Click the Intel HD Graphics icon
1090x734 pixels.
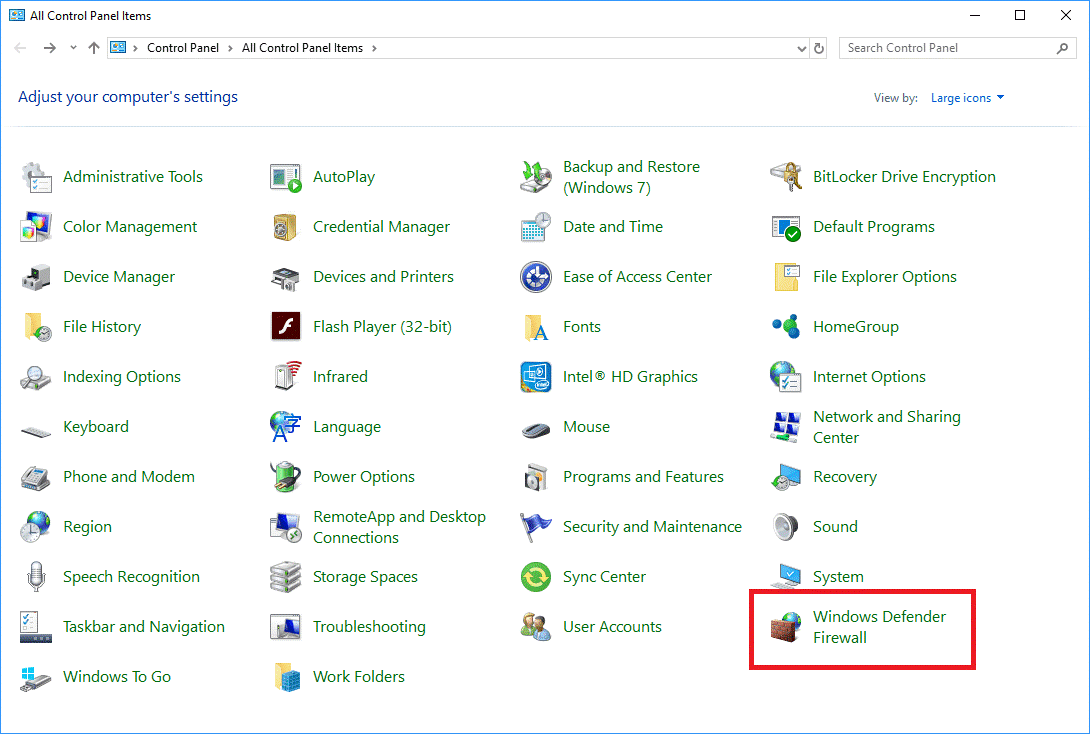[536, 377]
